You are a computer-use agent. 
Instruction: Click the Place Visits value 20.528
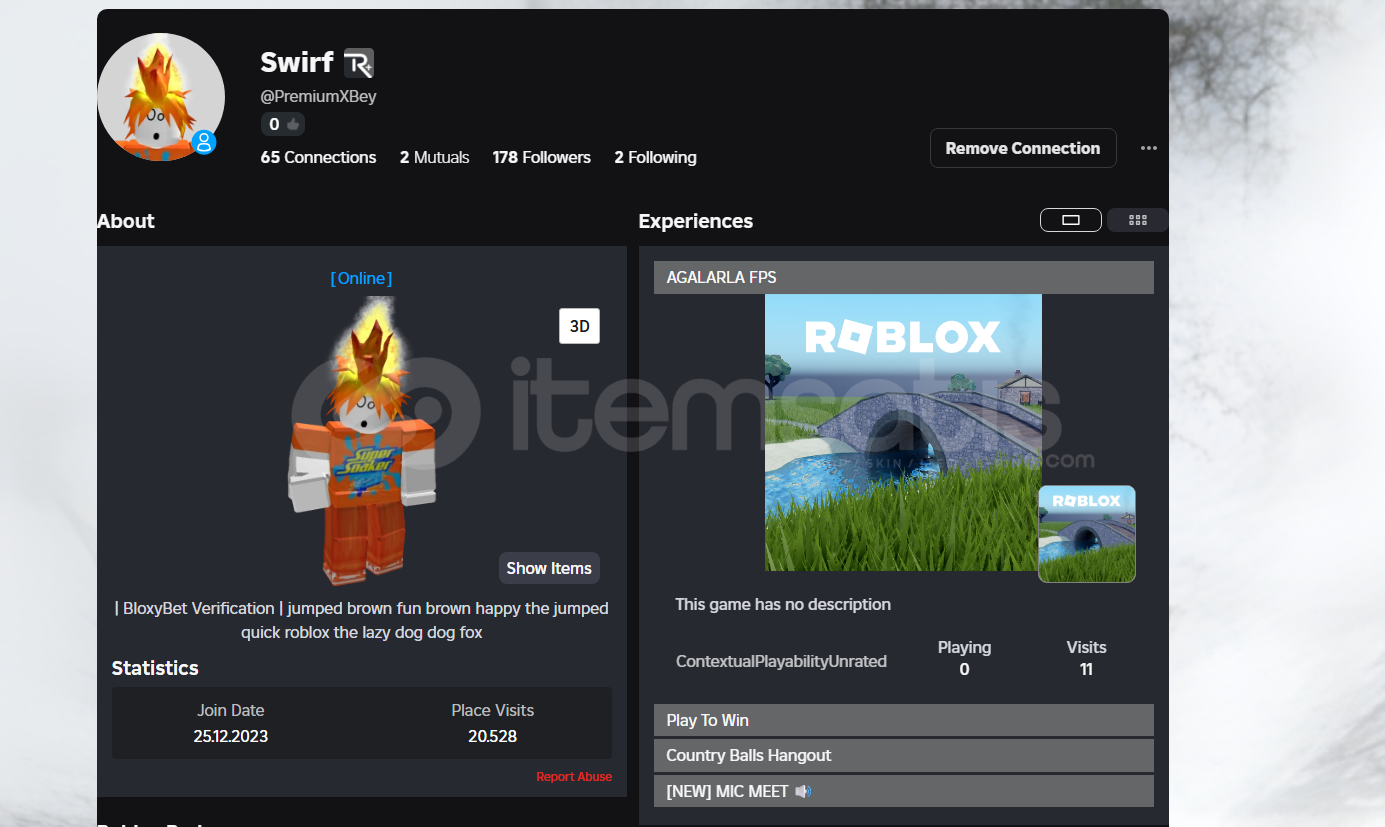pyautogui.click(x=492, y=736)
